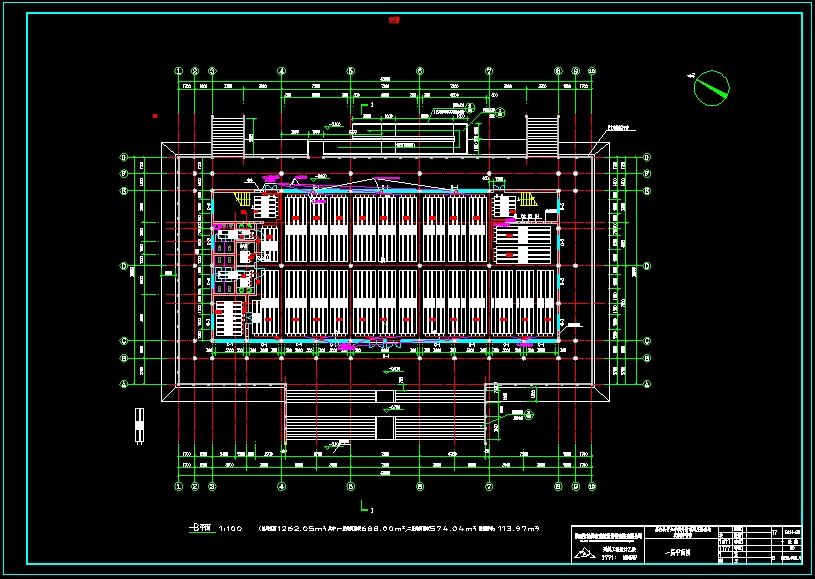Image resolution: width=815 pixels, height=579 pixels.
Task: Select the top overall dimension line
Action: click(x=385, y=84)
